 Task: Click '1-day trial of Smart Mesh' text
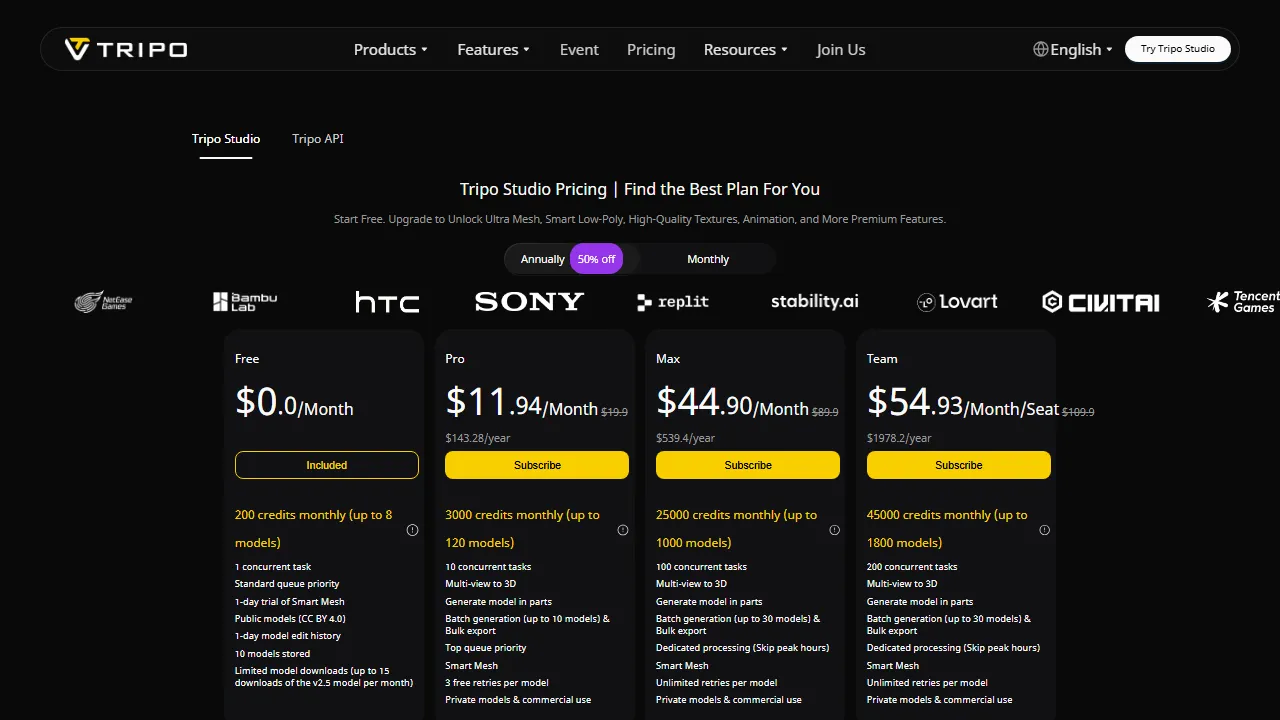pyautogui.click(x=290, y=602)
